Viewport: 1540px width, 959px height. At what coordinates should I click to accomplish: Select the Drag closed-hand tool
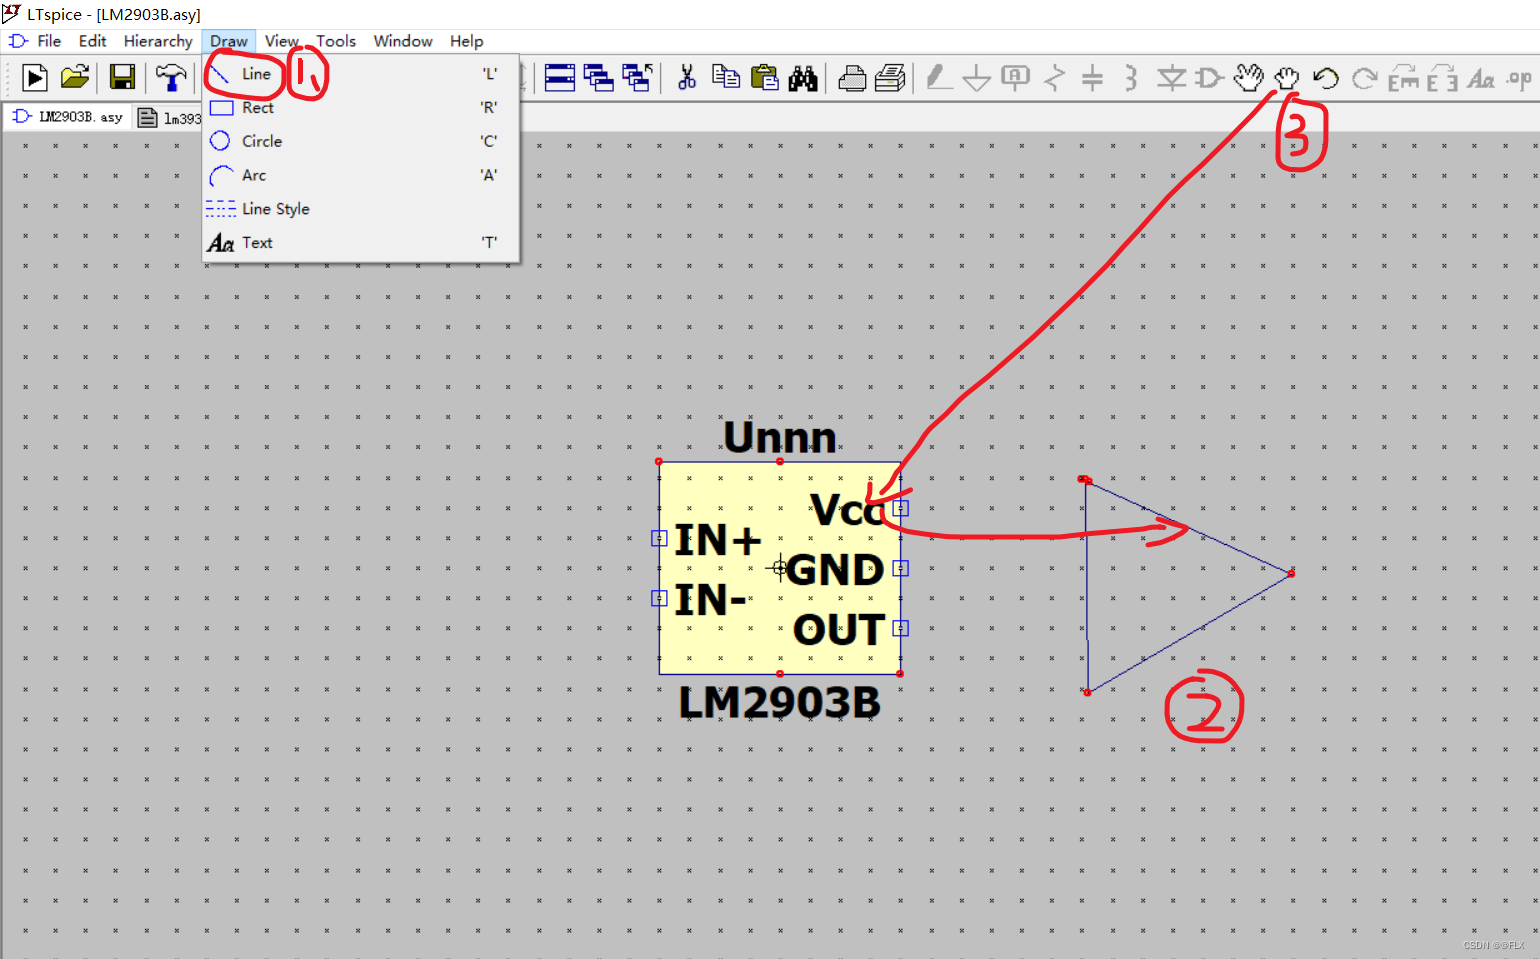click(x=1287, y=78)
